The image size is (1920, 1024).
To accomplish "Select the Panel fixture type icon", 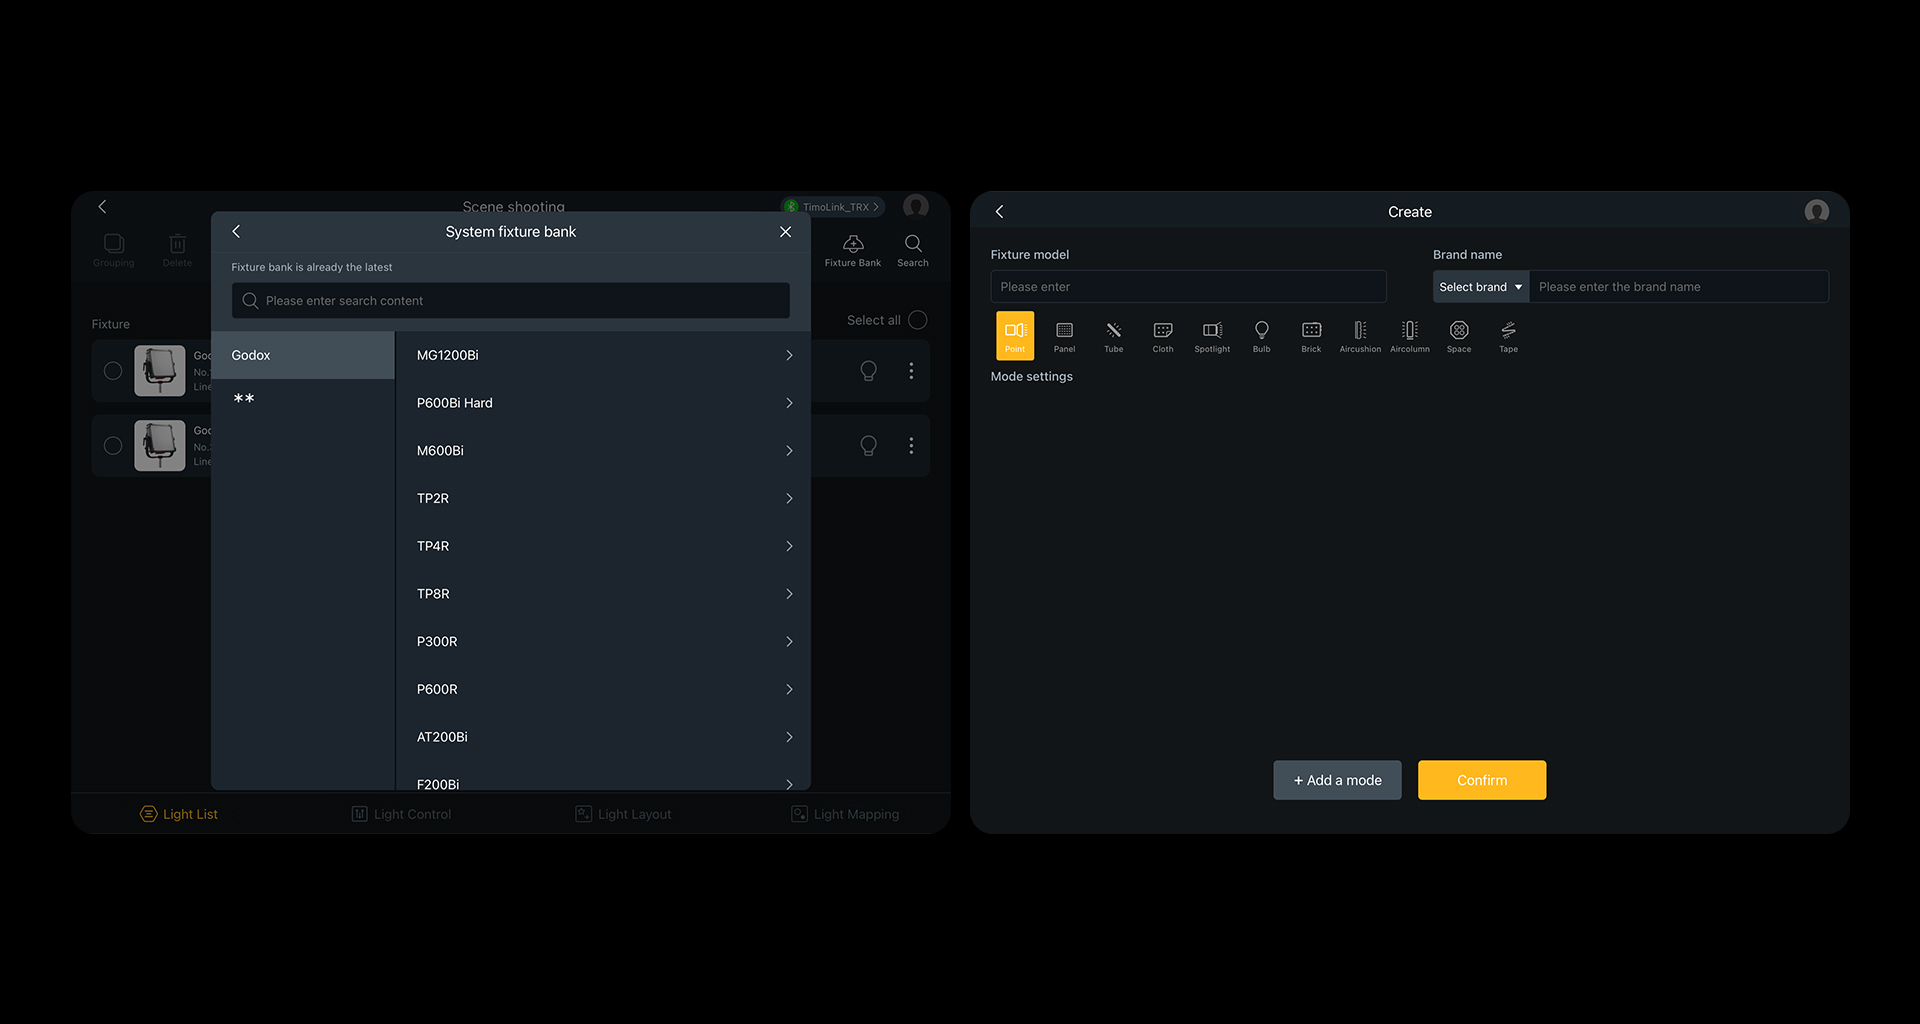I will pos(1064,335).
